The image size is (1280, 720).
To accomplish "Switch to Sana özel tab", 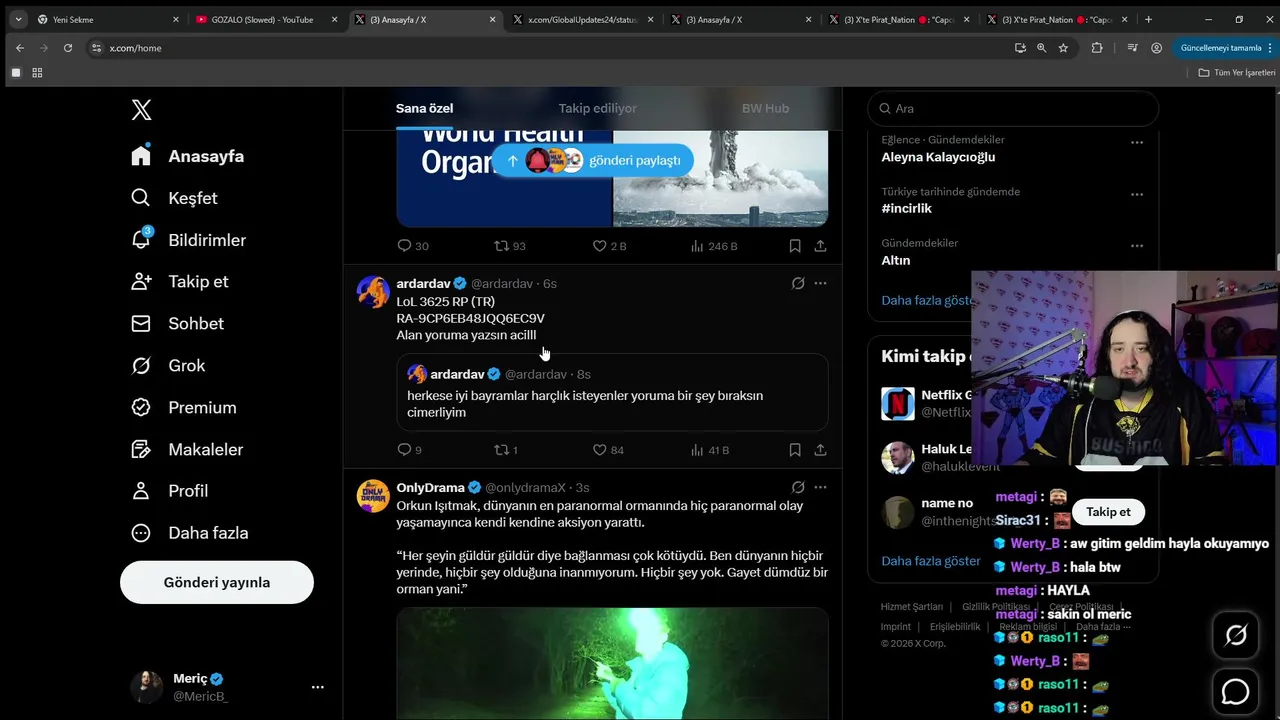I will point(425,108).
